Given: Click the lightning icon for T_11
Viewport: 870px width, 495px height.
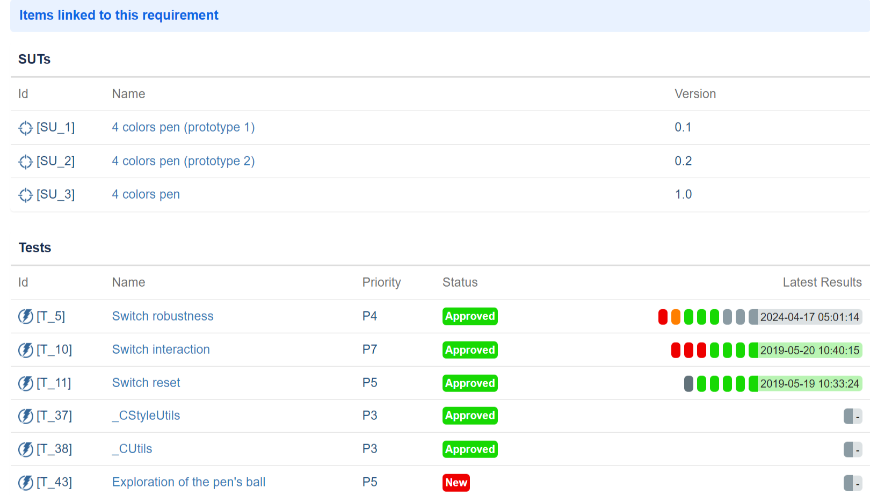Looking at the screenshot, I should (x=26, y=383).
